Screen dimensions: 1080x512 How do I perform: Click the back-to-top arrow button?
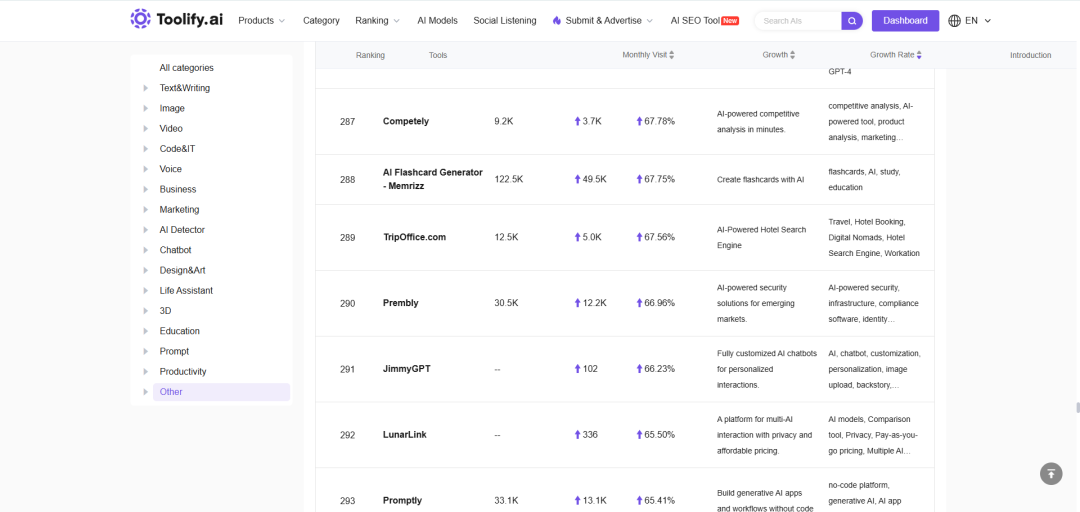pyautogui.click(x=1051, y=473)
